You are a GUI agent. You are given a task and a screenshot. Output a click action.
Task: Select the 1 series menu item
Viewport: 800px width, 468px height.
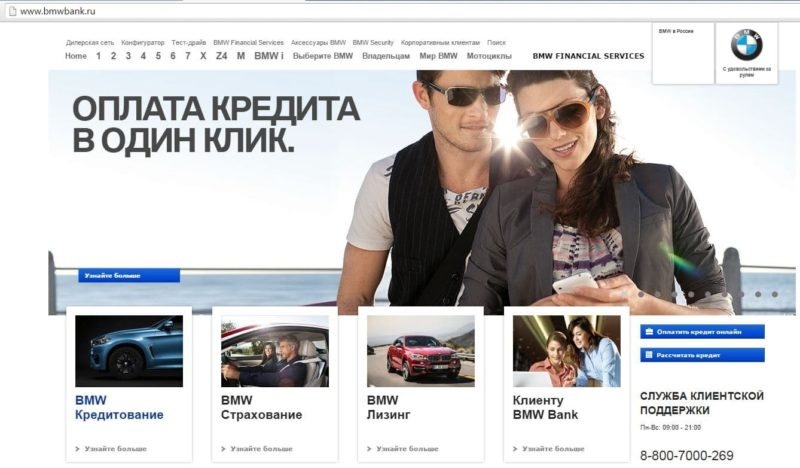point(98,56)
